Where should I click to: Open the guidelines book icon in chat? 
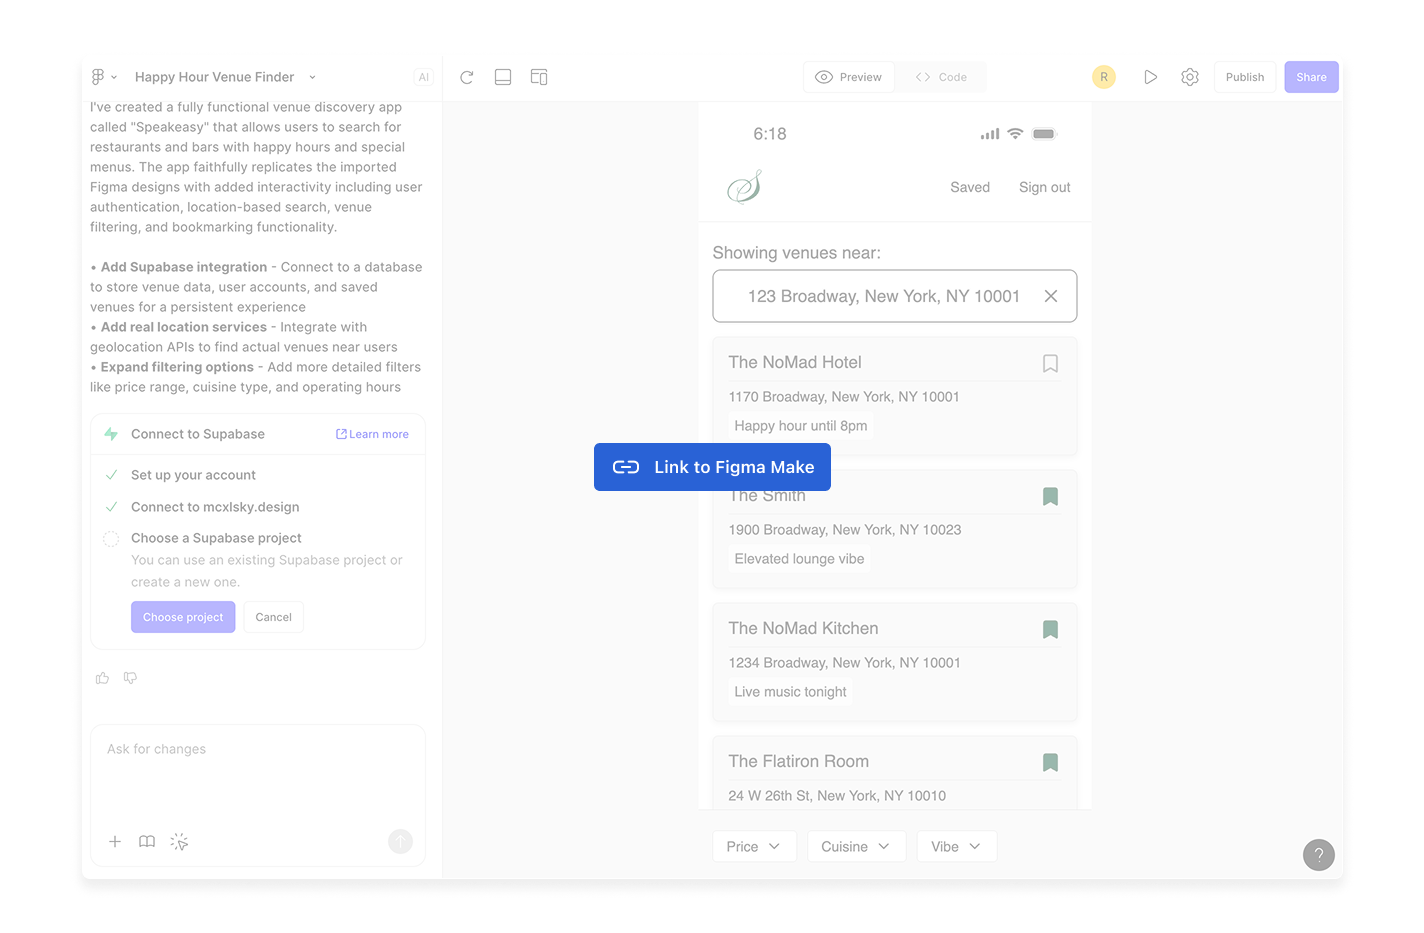146,841
